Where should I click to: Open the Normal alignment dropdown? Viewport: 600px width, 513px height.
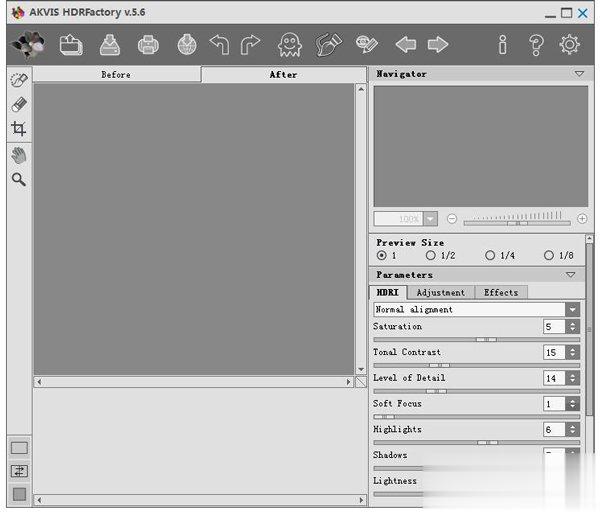[572, 309]
